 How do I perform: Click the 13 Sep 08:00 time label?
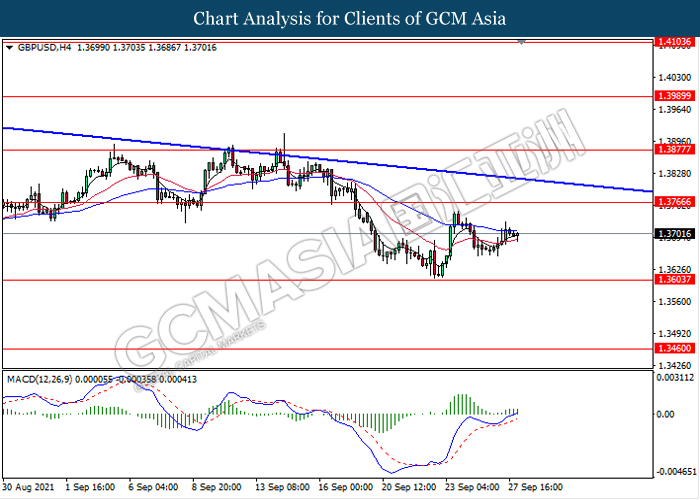click(282, 487)
